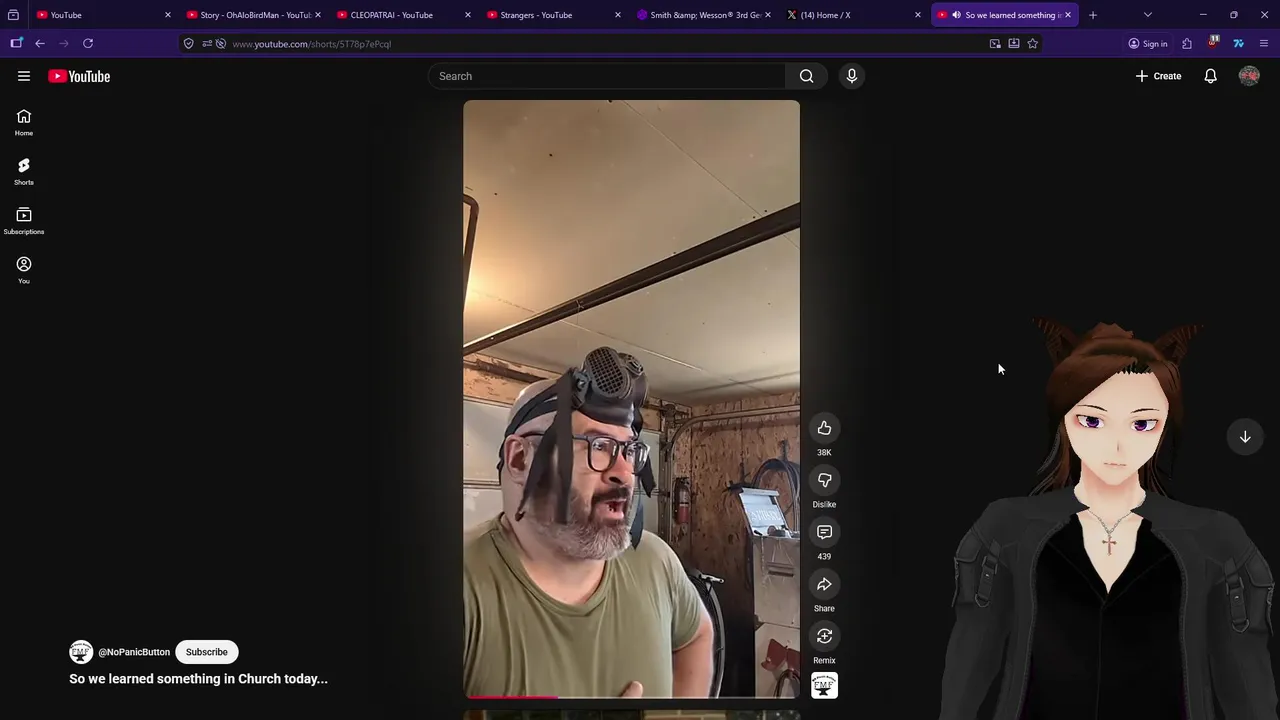Image resolution: width=1280 pixels, height=720 pixels.
Task: Open the notifications bell
Action: coord(1210,76)
